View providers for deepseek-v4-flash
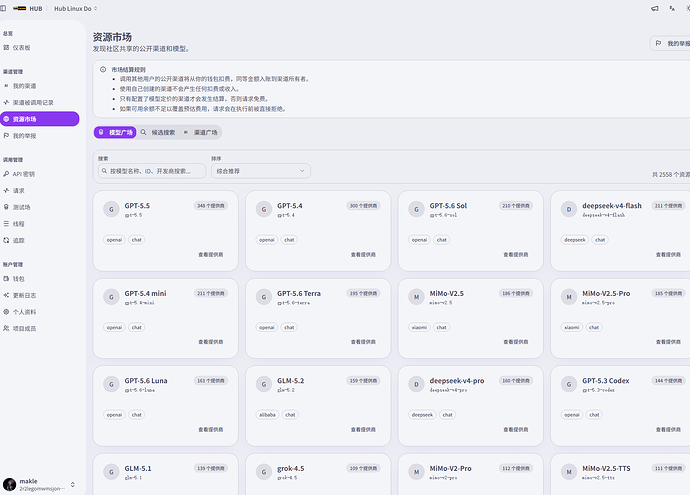The width and height of the screenshot is (690, 495). tap(668, 254)
